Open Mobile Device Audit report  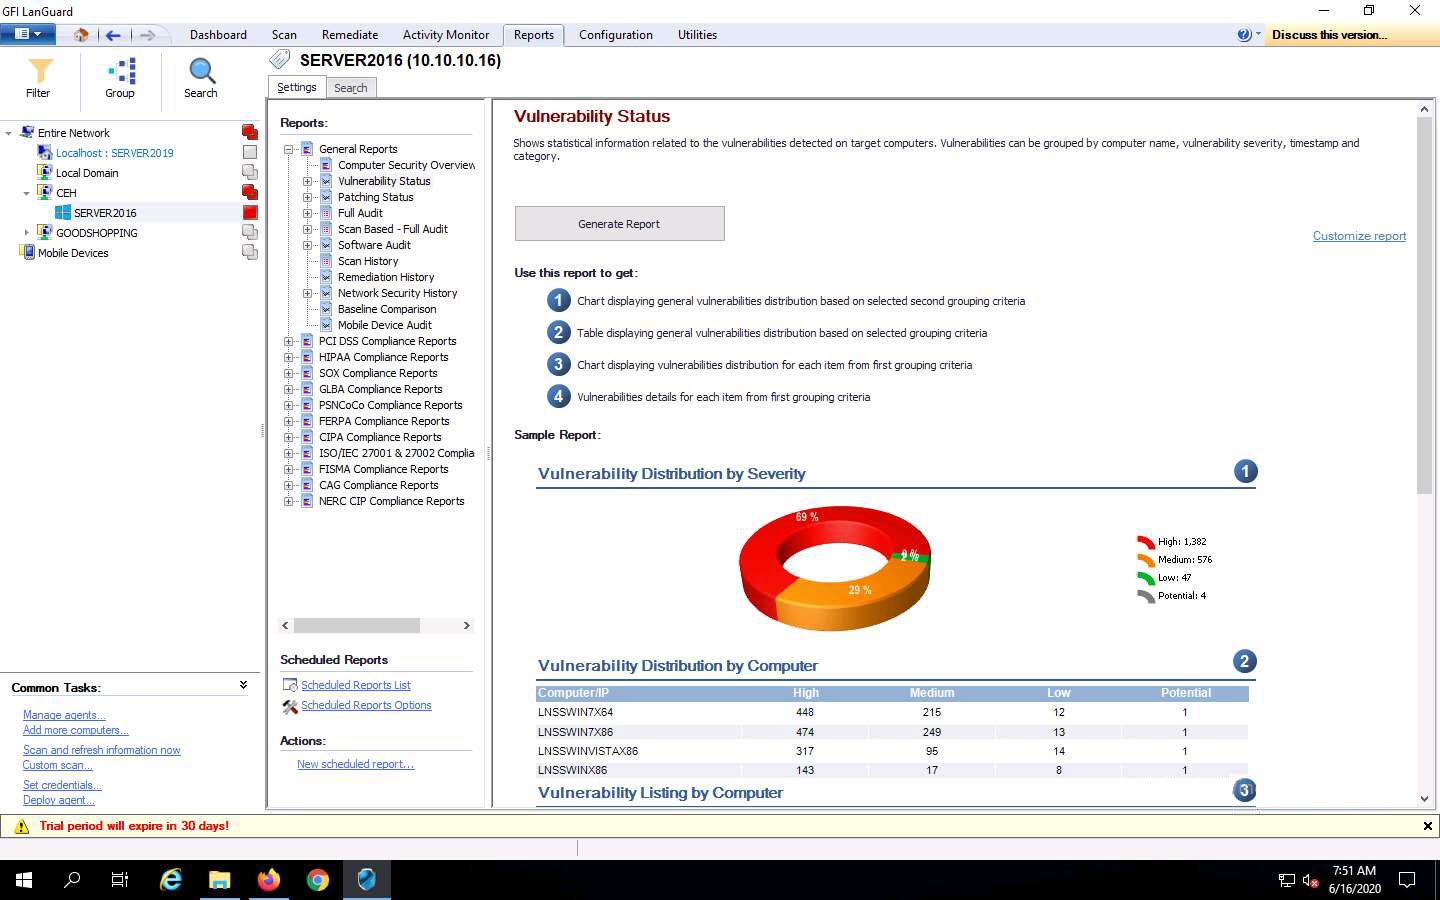(x=385, y=325)
